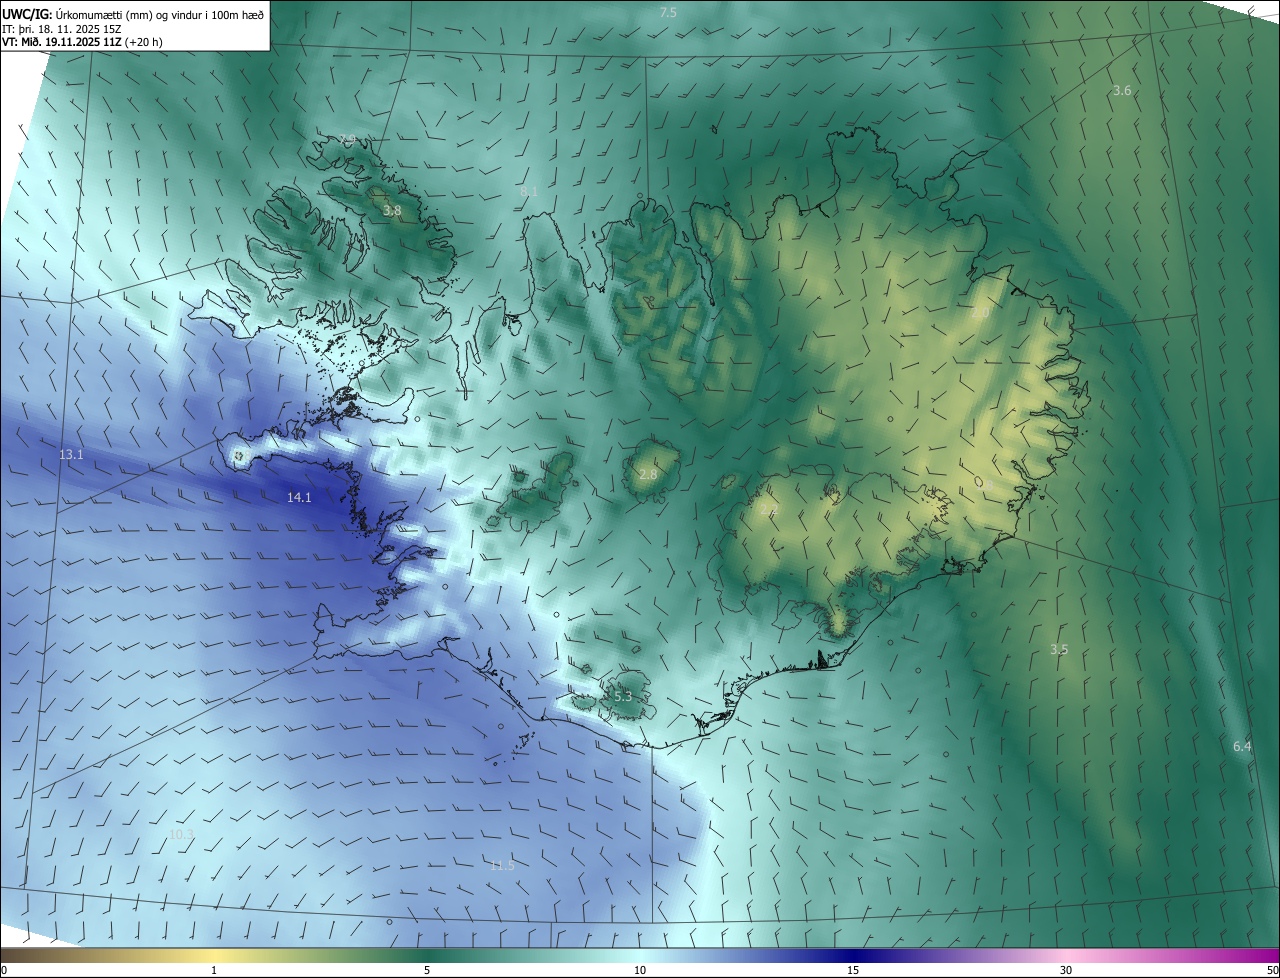Image resolution: width=1280 pixels, height=978 pixels.
Task: Click the 0 tick on the color scale
Action: (4, 970)
